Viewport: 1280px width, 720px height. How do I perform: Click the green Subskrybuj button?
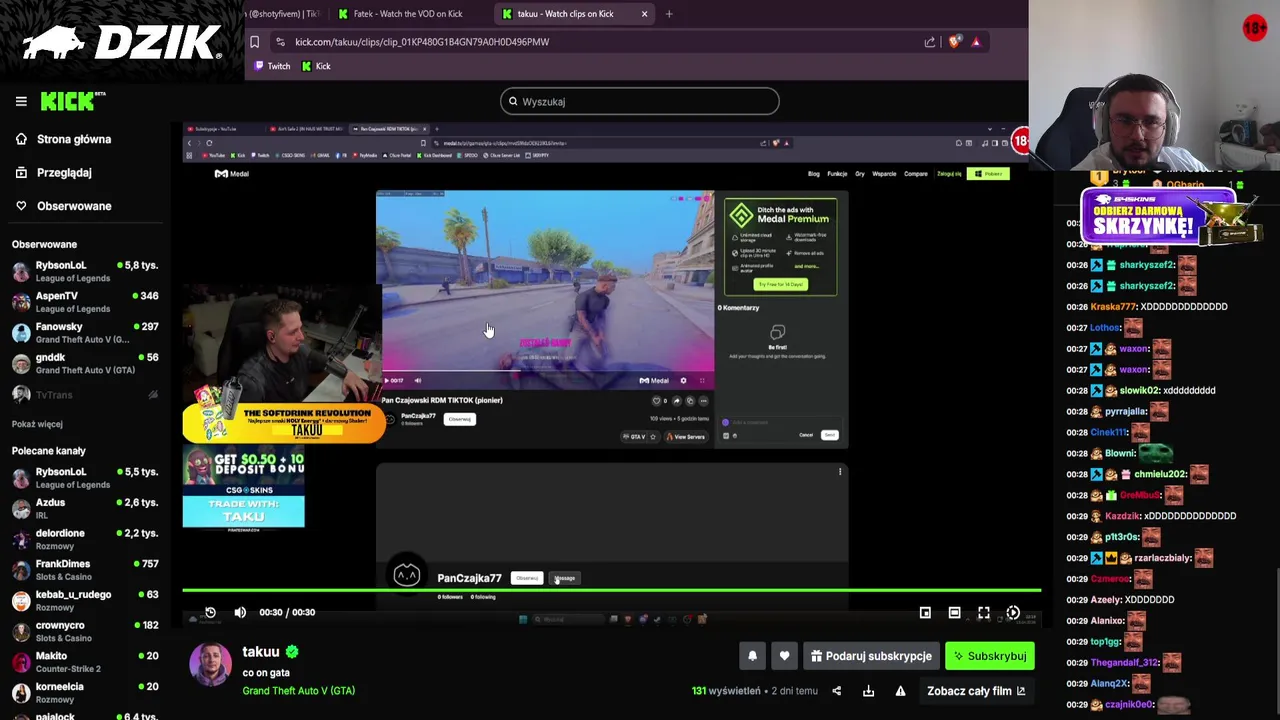tap(990, 656)
